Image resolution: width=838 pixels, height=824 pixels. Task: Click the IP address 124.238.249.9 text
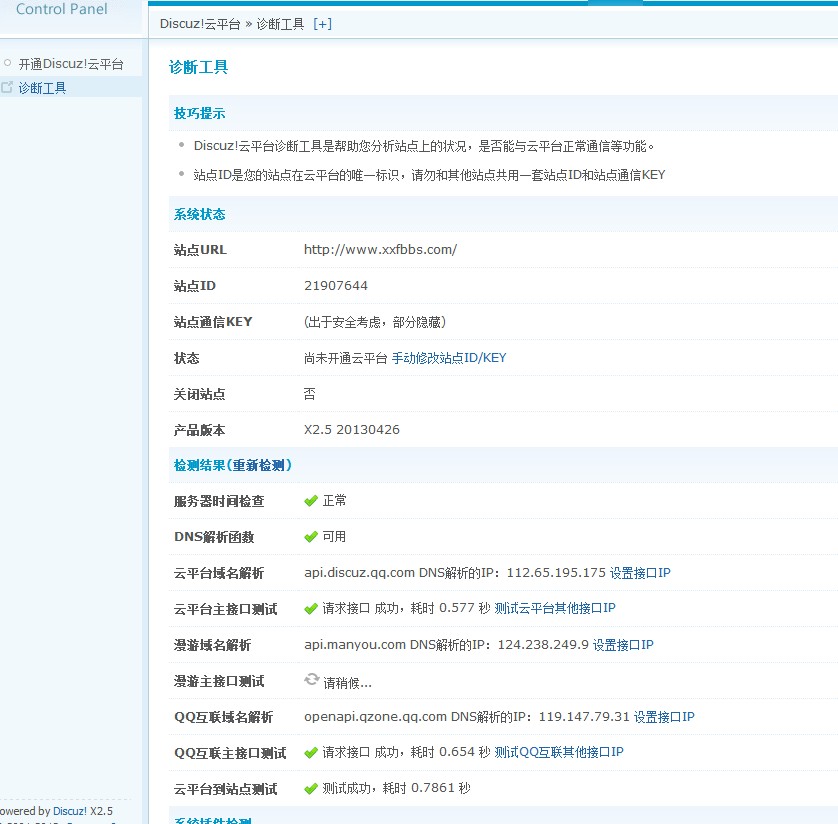[x=543, y=645]
